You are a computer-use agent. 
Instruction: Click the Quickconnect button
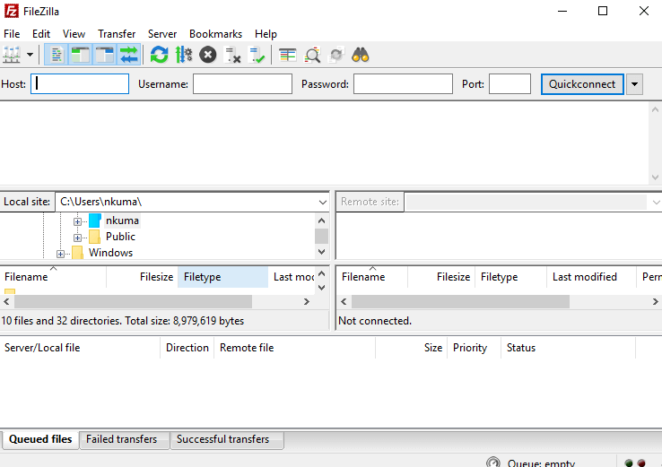[x=582, y=84]
